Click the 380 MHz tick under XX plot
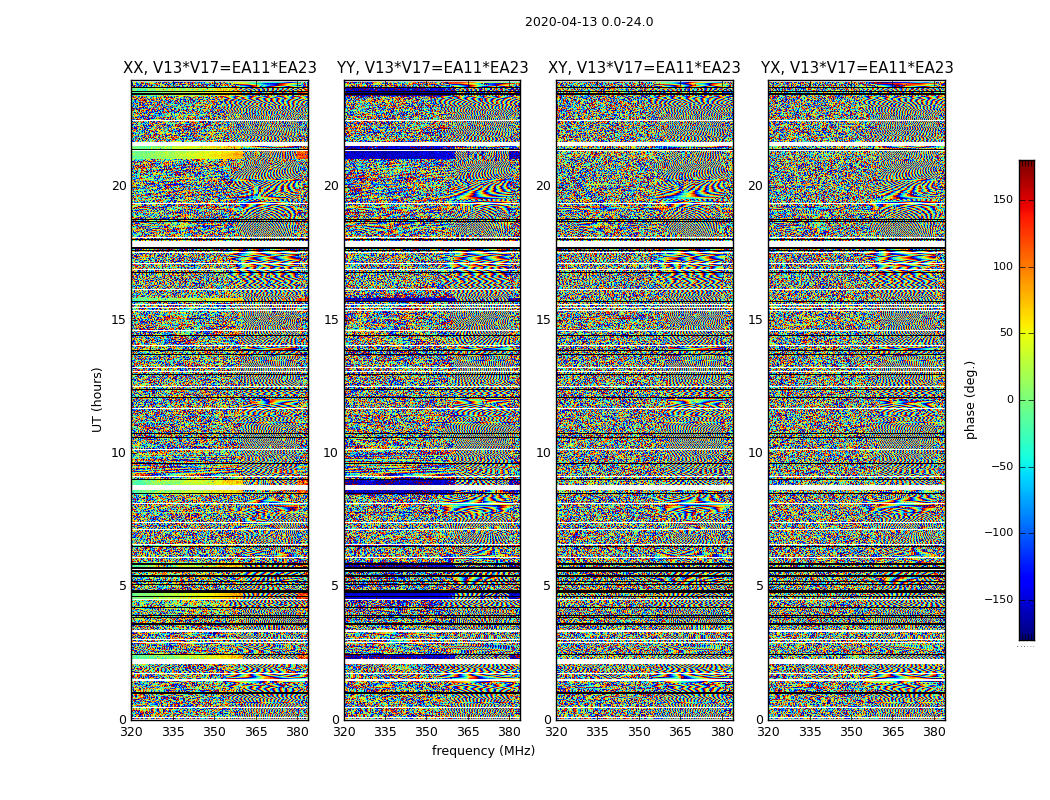The height and width of the screenshot is (800, 1050). 297,732
